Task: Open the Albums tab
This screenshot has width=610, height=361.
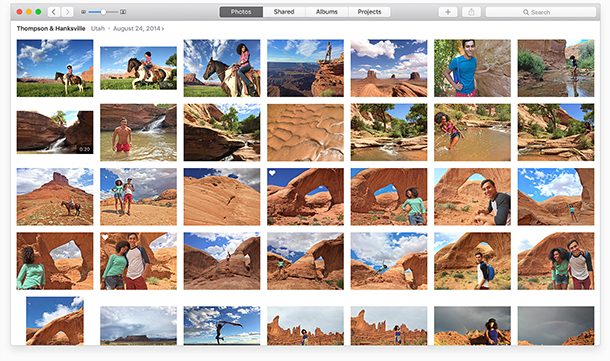Action: tap(327, 12)
